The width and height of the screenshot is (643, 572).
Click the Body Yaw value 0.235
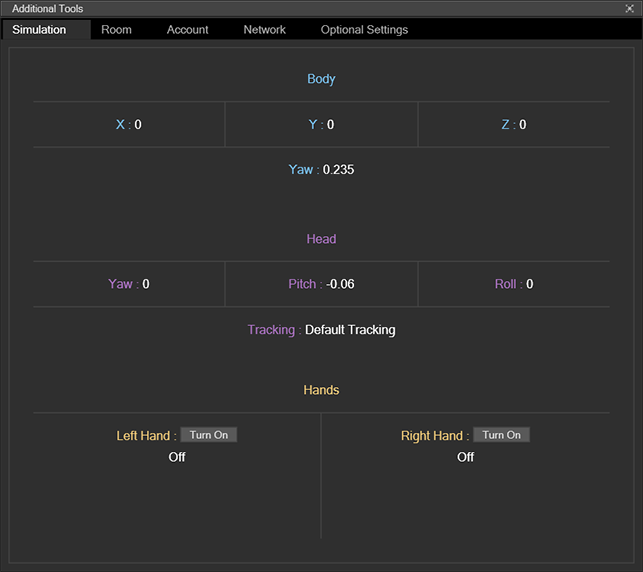click(338, 170)
